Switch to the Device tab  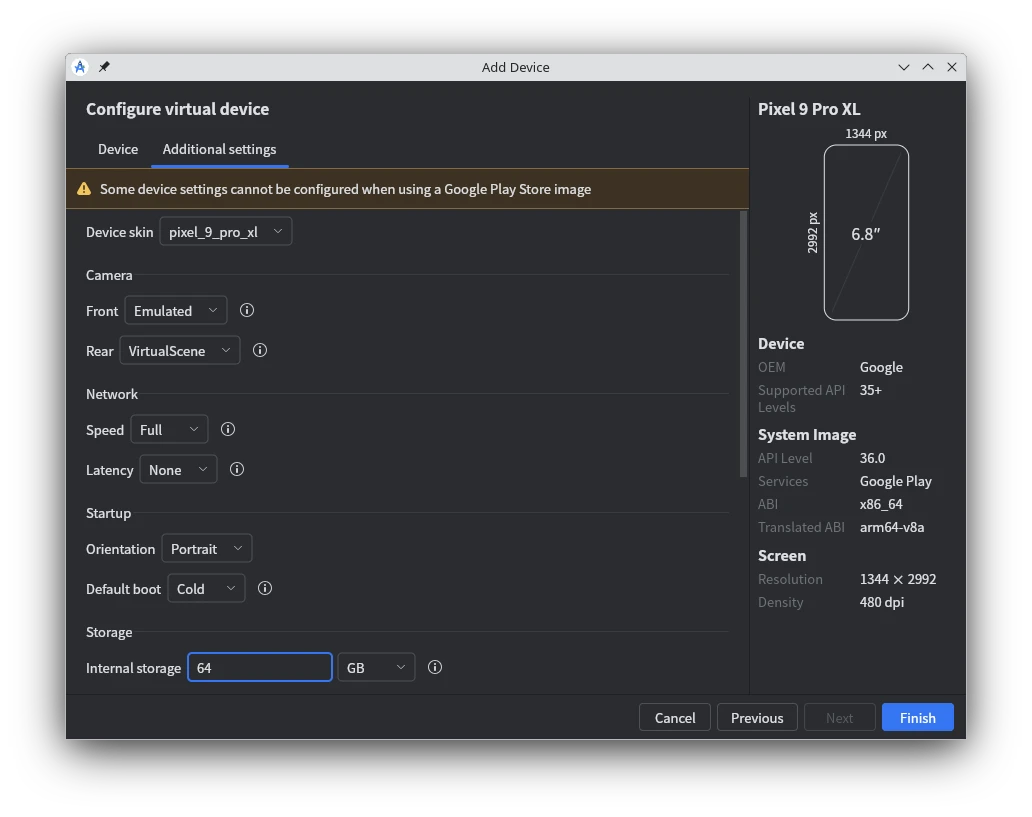point(118,149)
